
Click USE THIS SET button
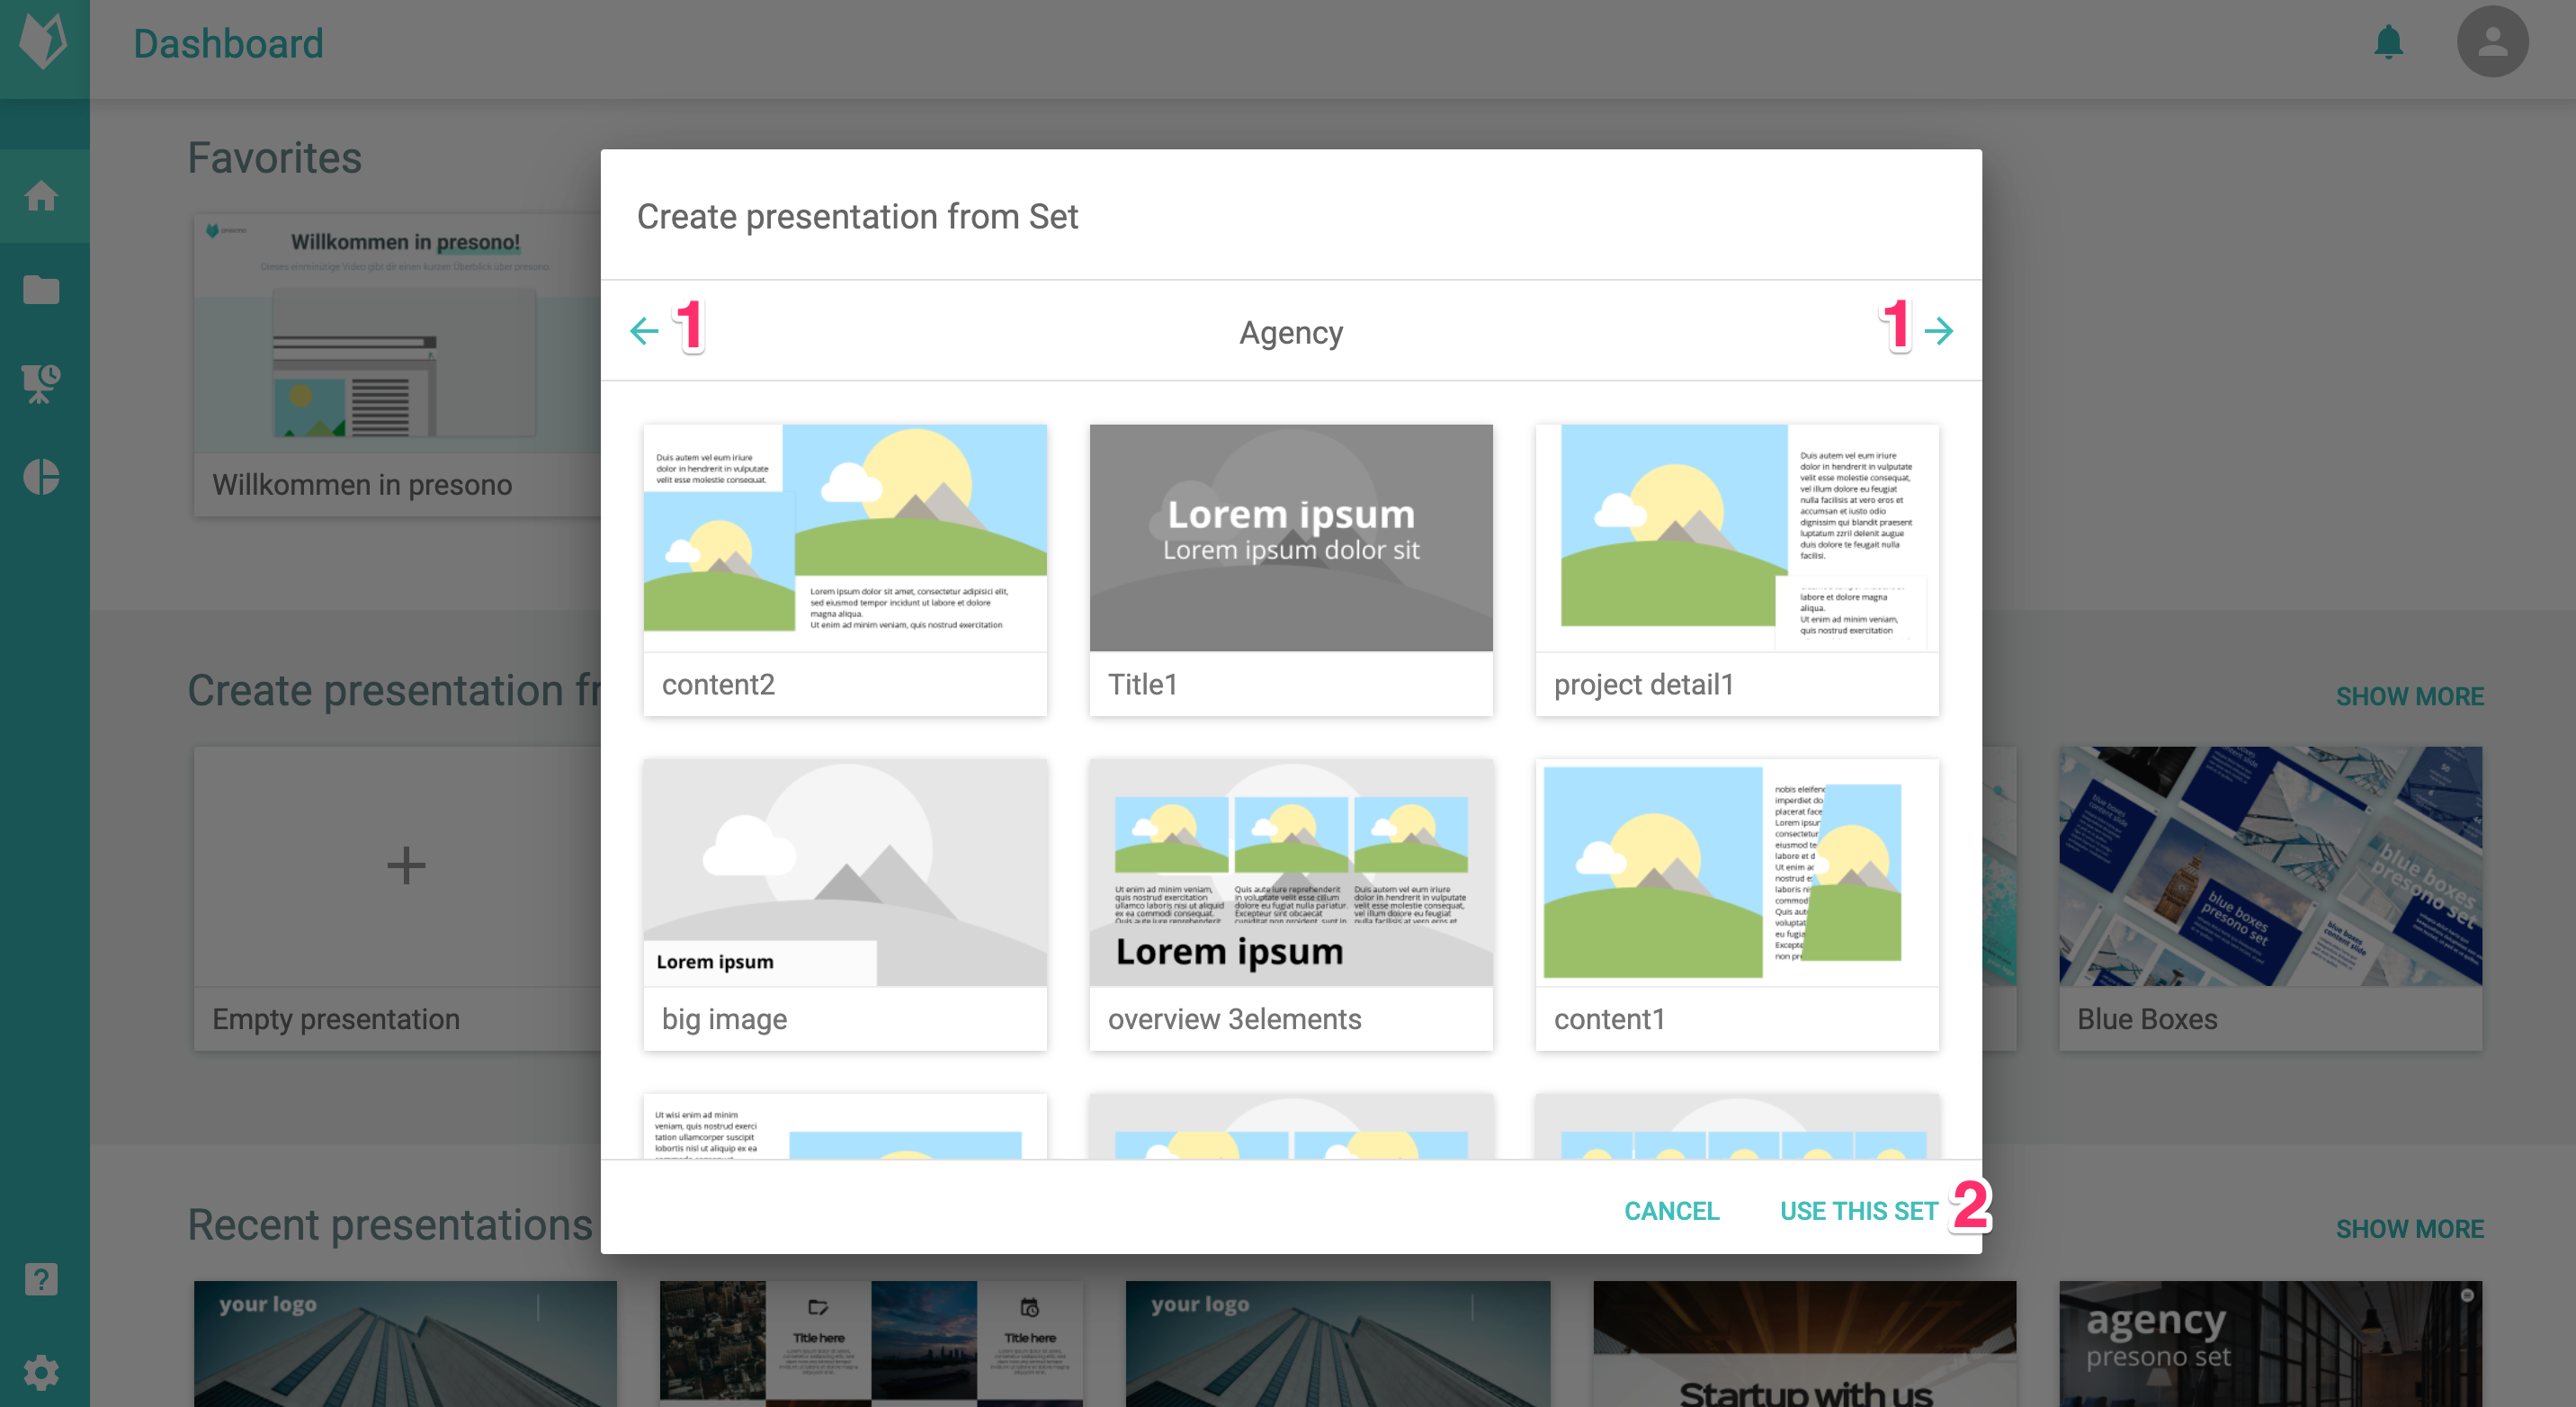click(x=1859, y=1211)
